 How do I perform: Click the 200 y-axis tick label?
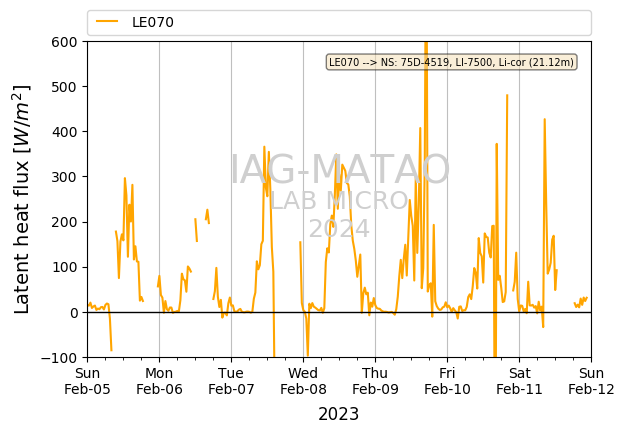[64, 222]
